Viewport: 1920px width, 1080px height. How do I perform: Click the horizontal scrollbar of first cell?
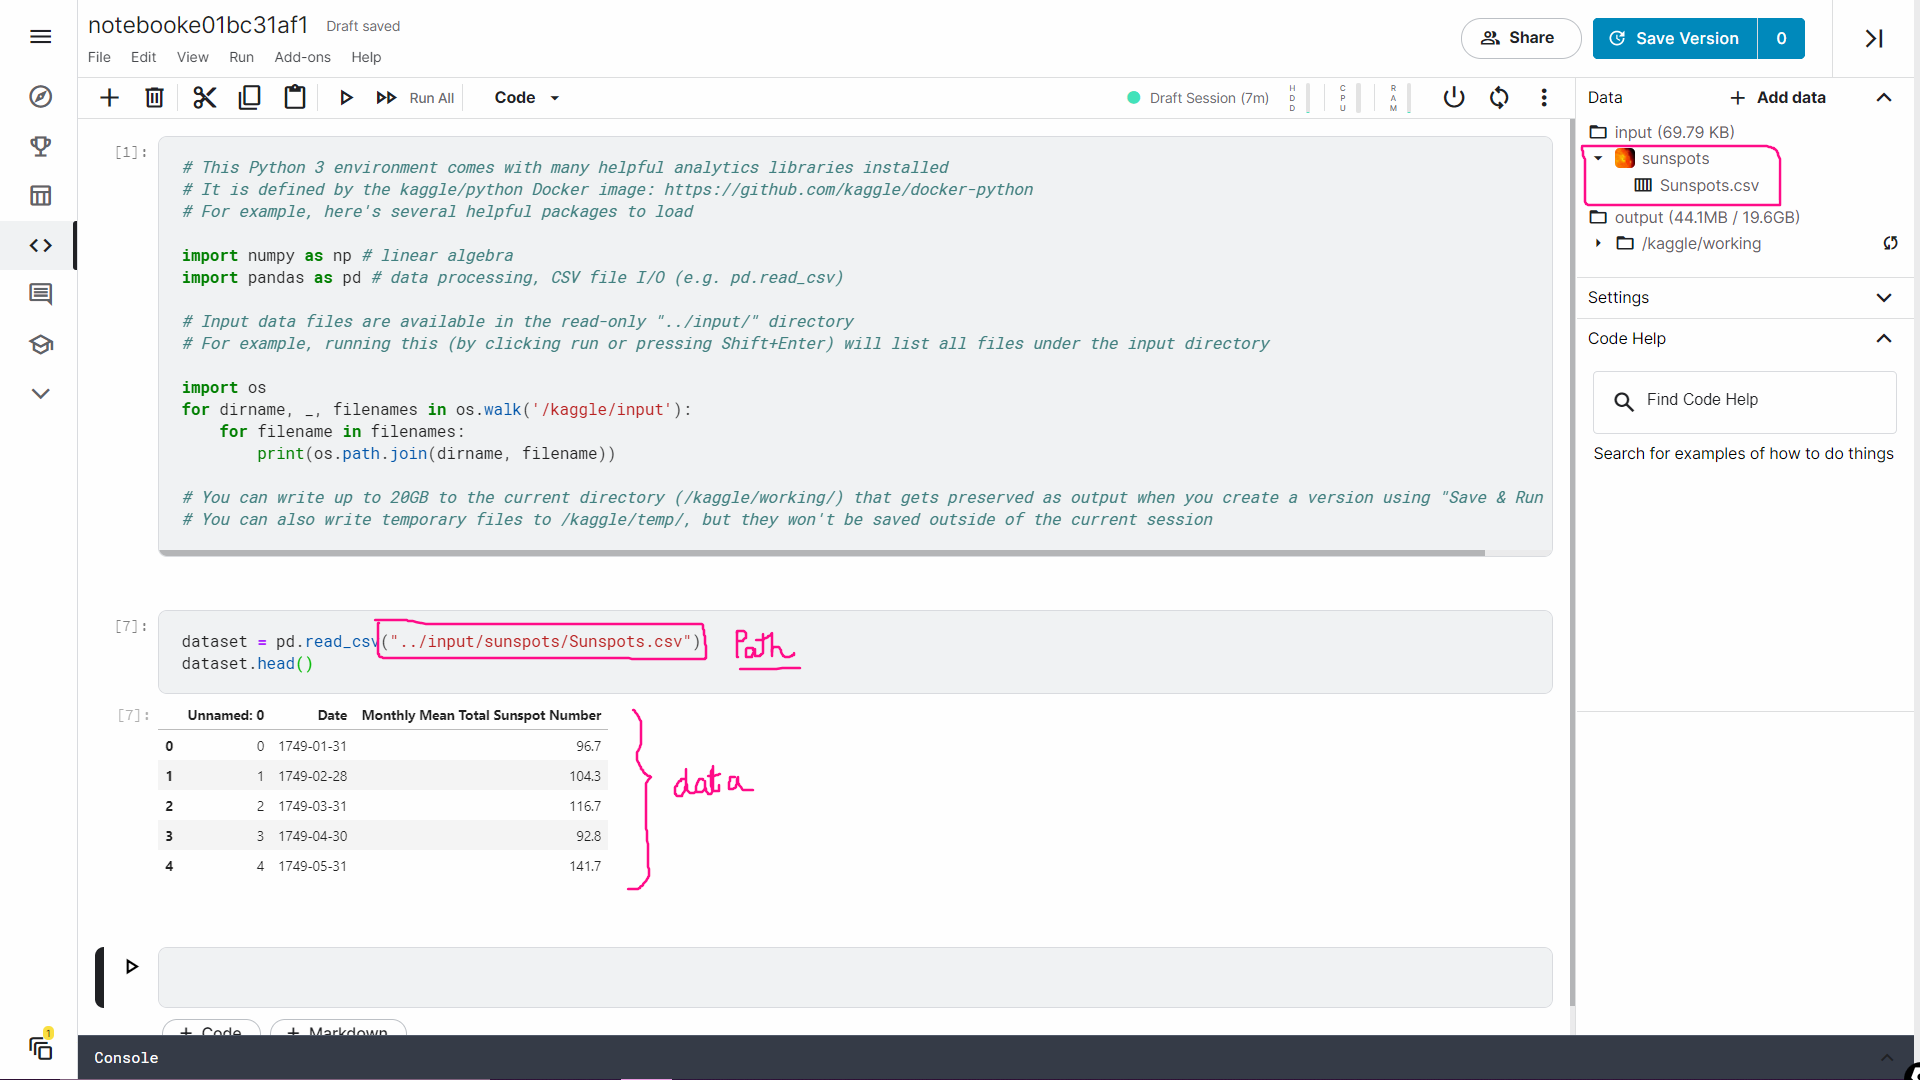click(x=821, y=553)
